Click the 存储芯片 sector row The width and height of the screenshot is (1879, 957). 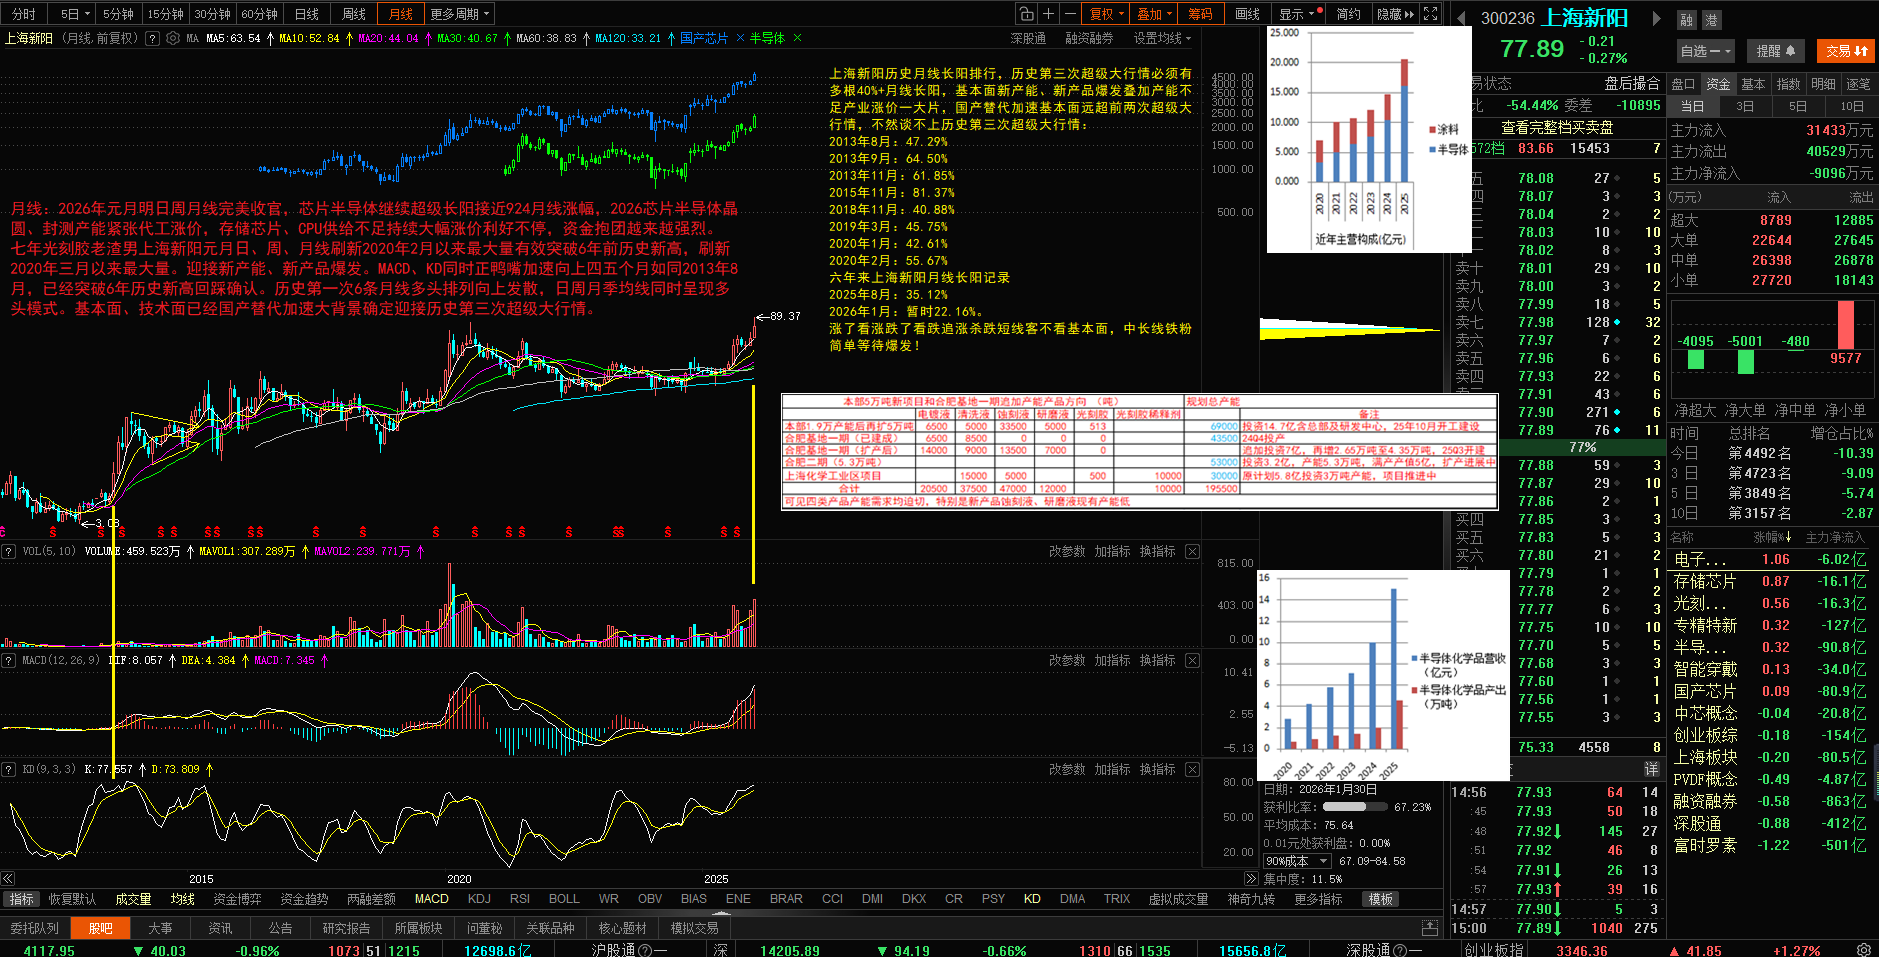[1772, 581]
